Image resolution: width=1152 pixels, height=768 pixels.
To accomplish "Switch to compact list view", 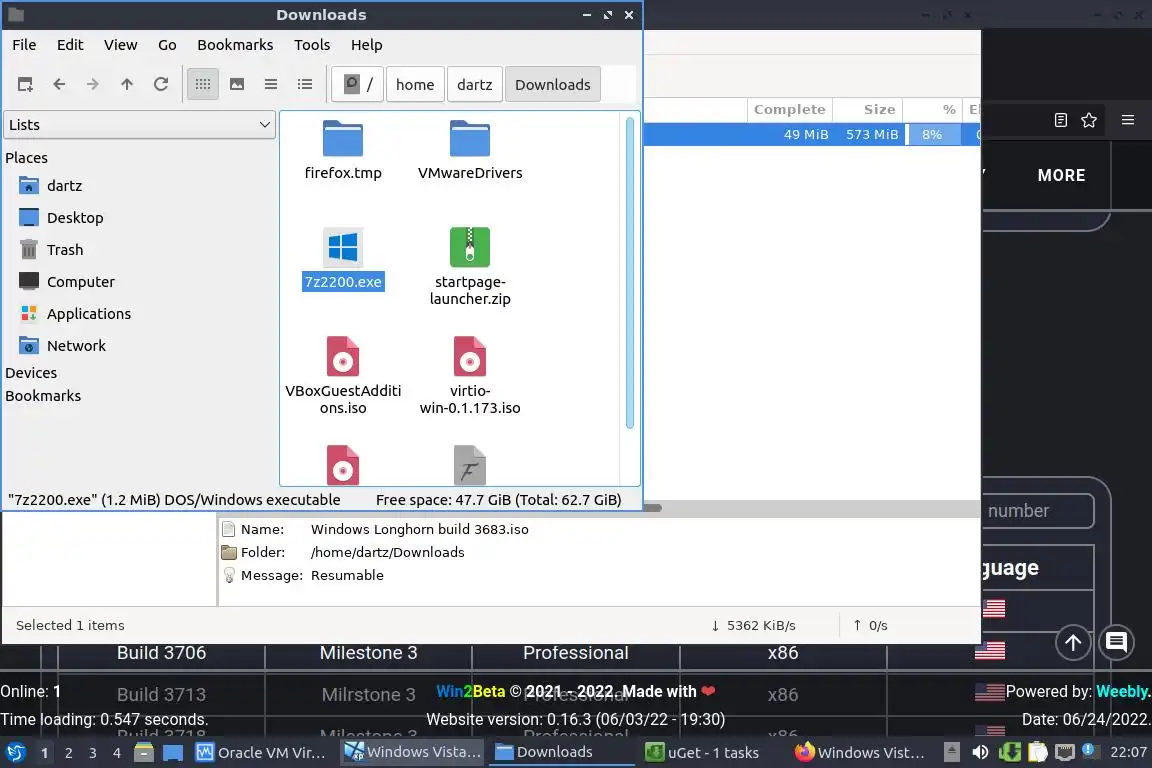I will pyautogui.click(x=271, y=85).
